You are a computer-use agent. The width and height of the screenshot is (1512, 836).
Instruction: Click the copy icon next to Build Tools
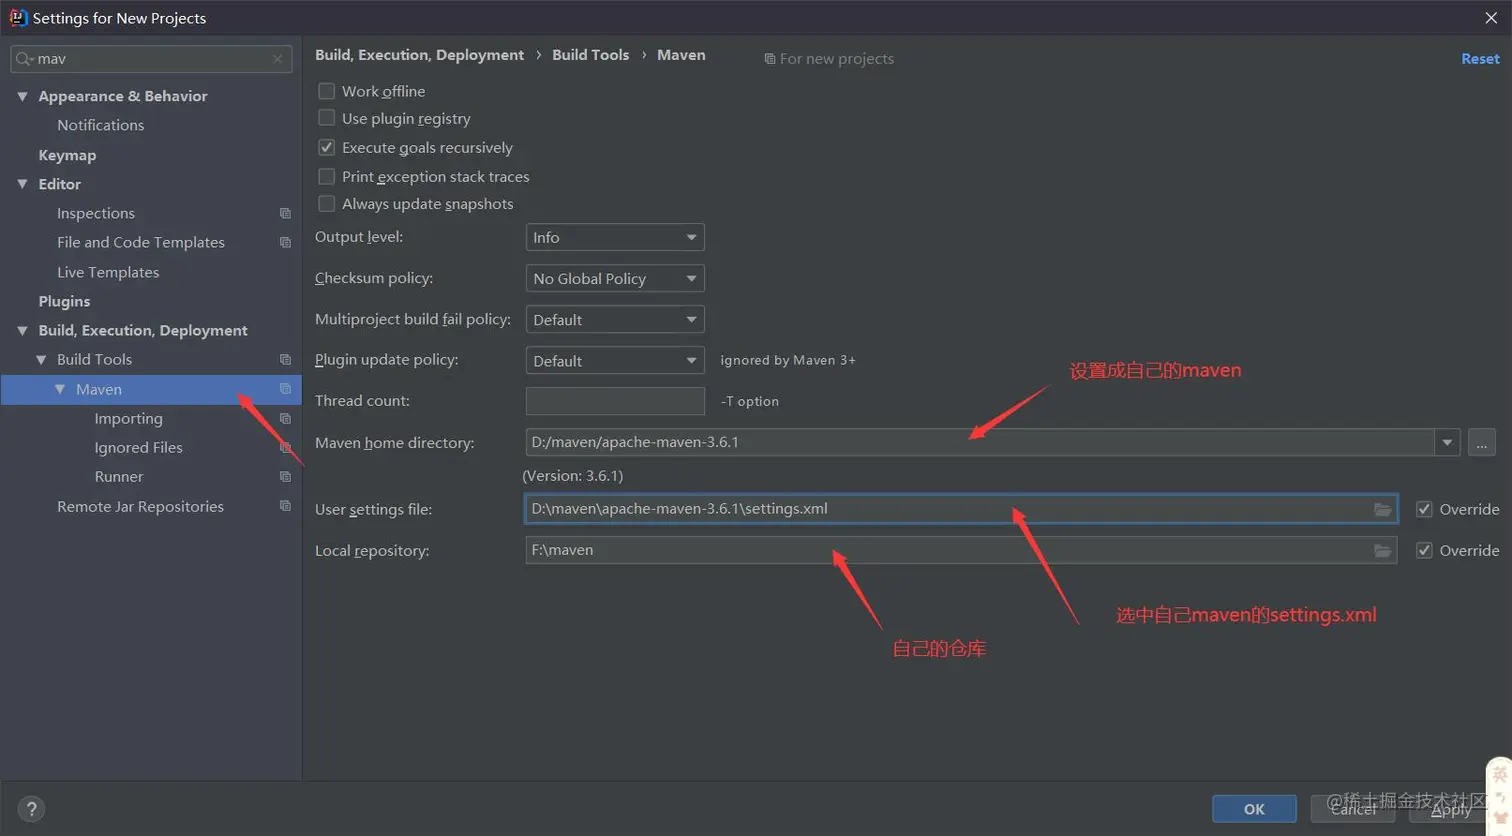(x=285, y=360)
